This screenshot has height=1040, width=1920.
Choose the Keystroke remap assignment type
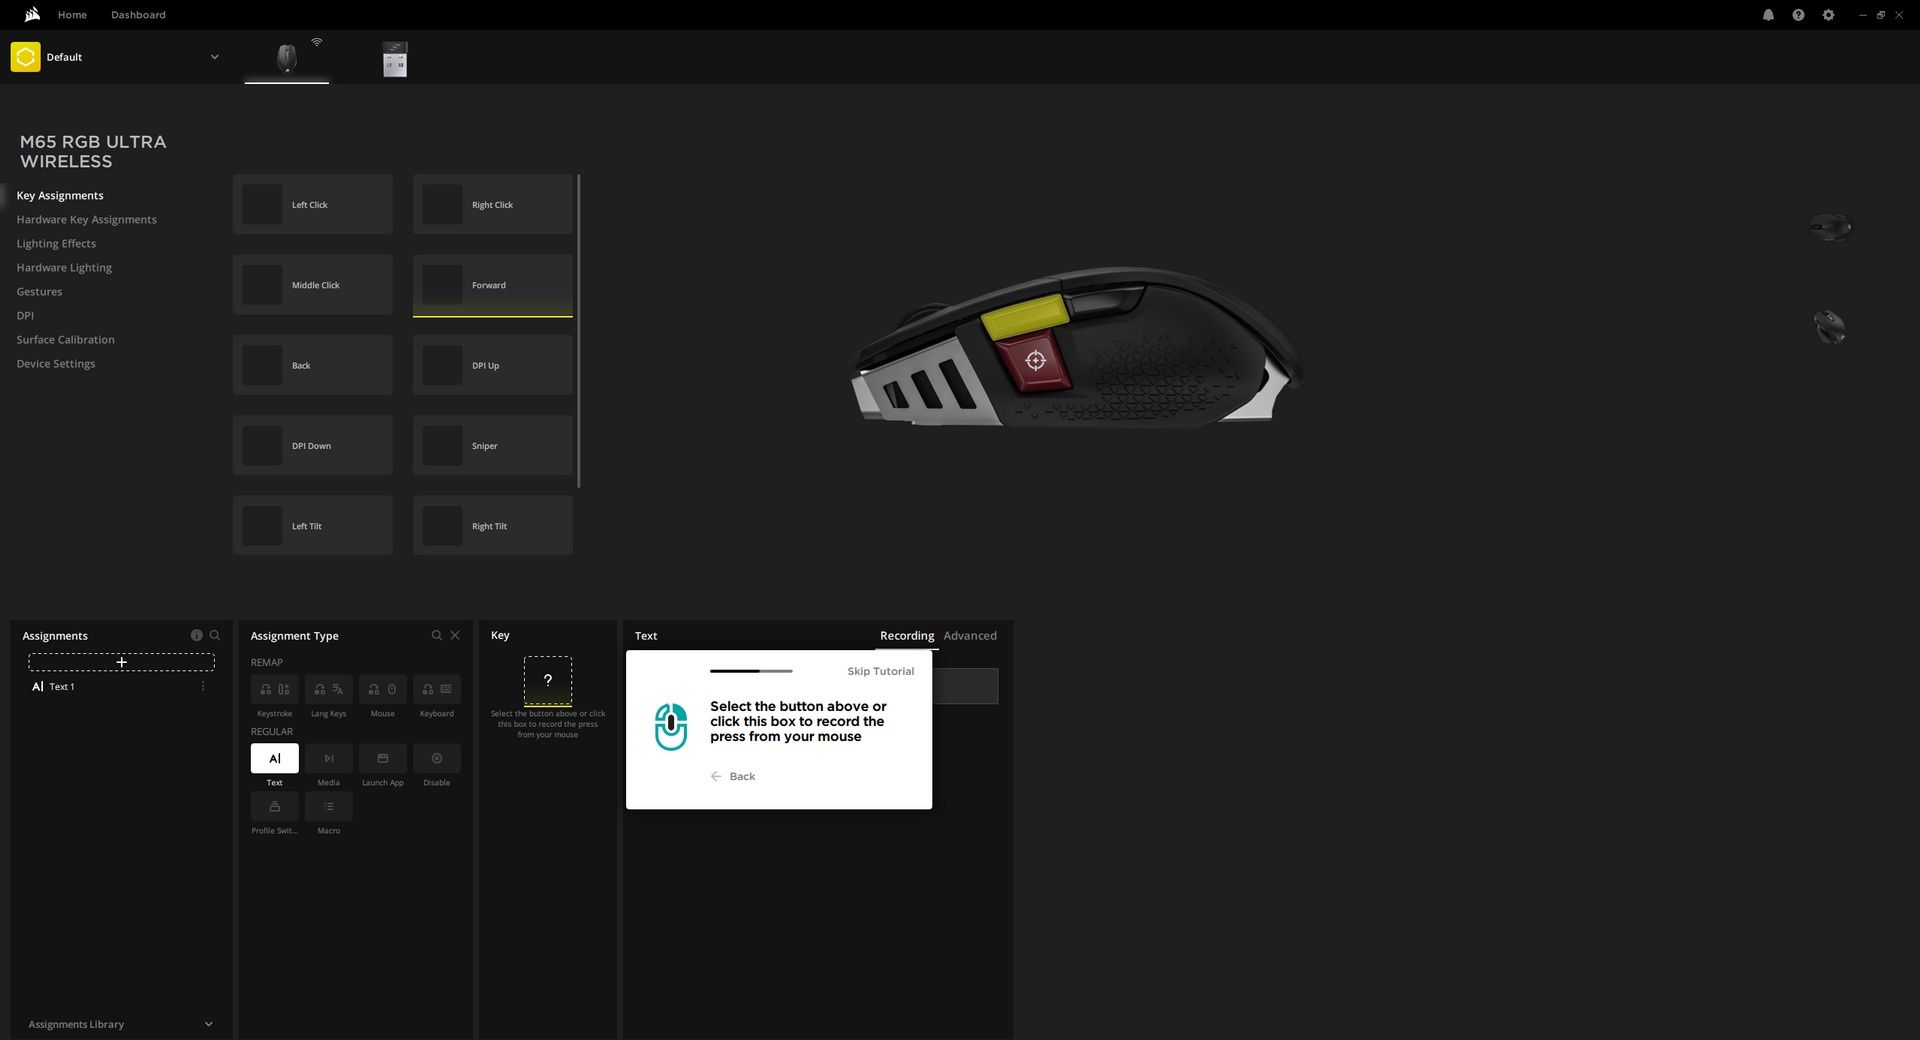point(274,689)
